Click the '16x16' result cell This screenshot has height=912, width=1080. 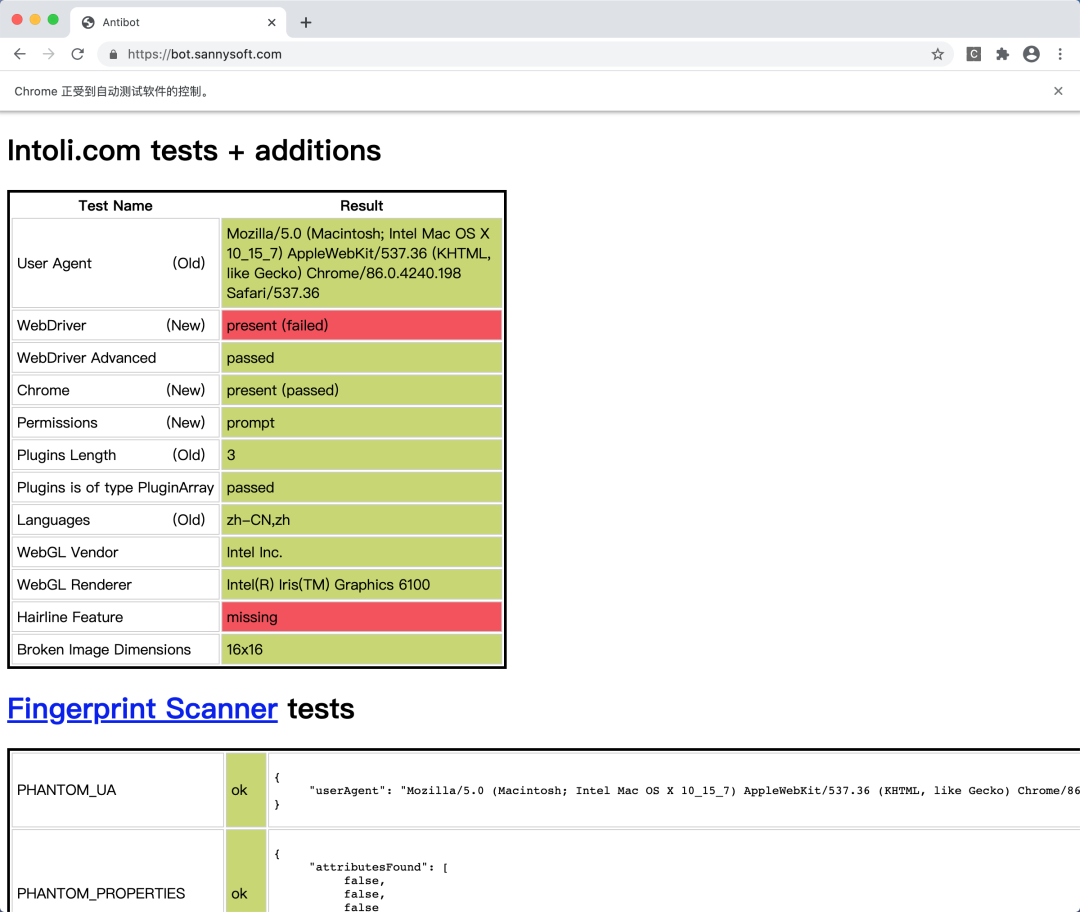click(x=362, y=649)
